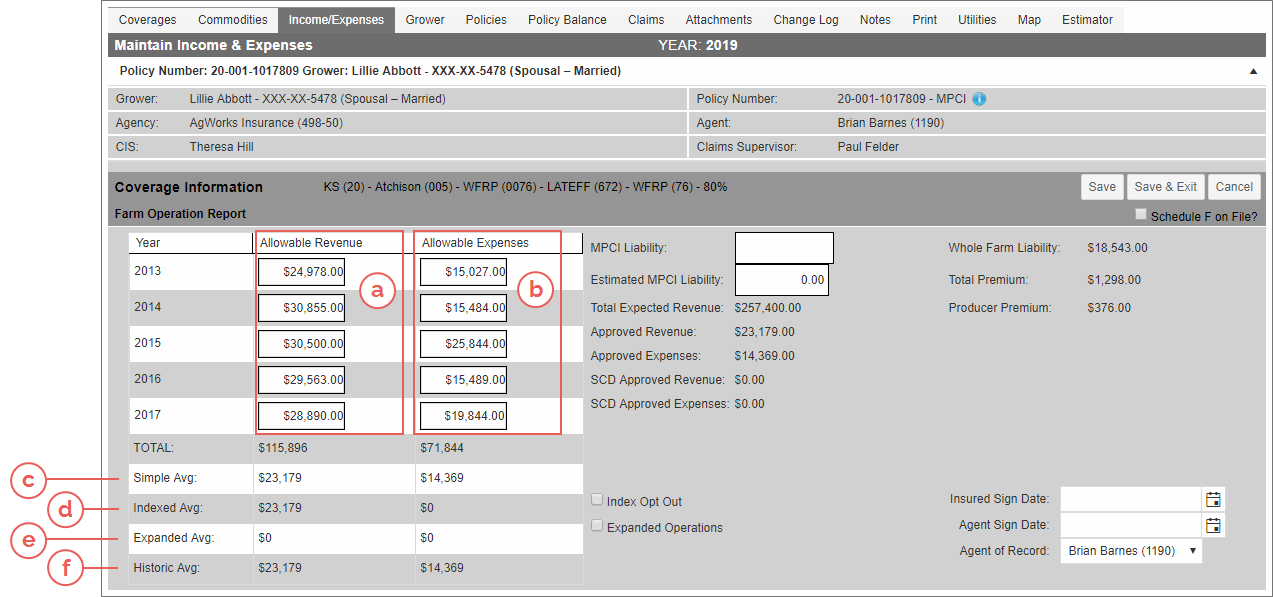Screen dimensions: 1273x597
Task: Switch to the Coverages tab
Action: (147, 20)
